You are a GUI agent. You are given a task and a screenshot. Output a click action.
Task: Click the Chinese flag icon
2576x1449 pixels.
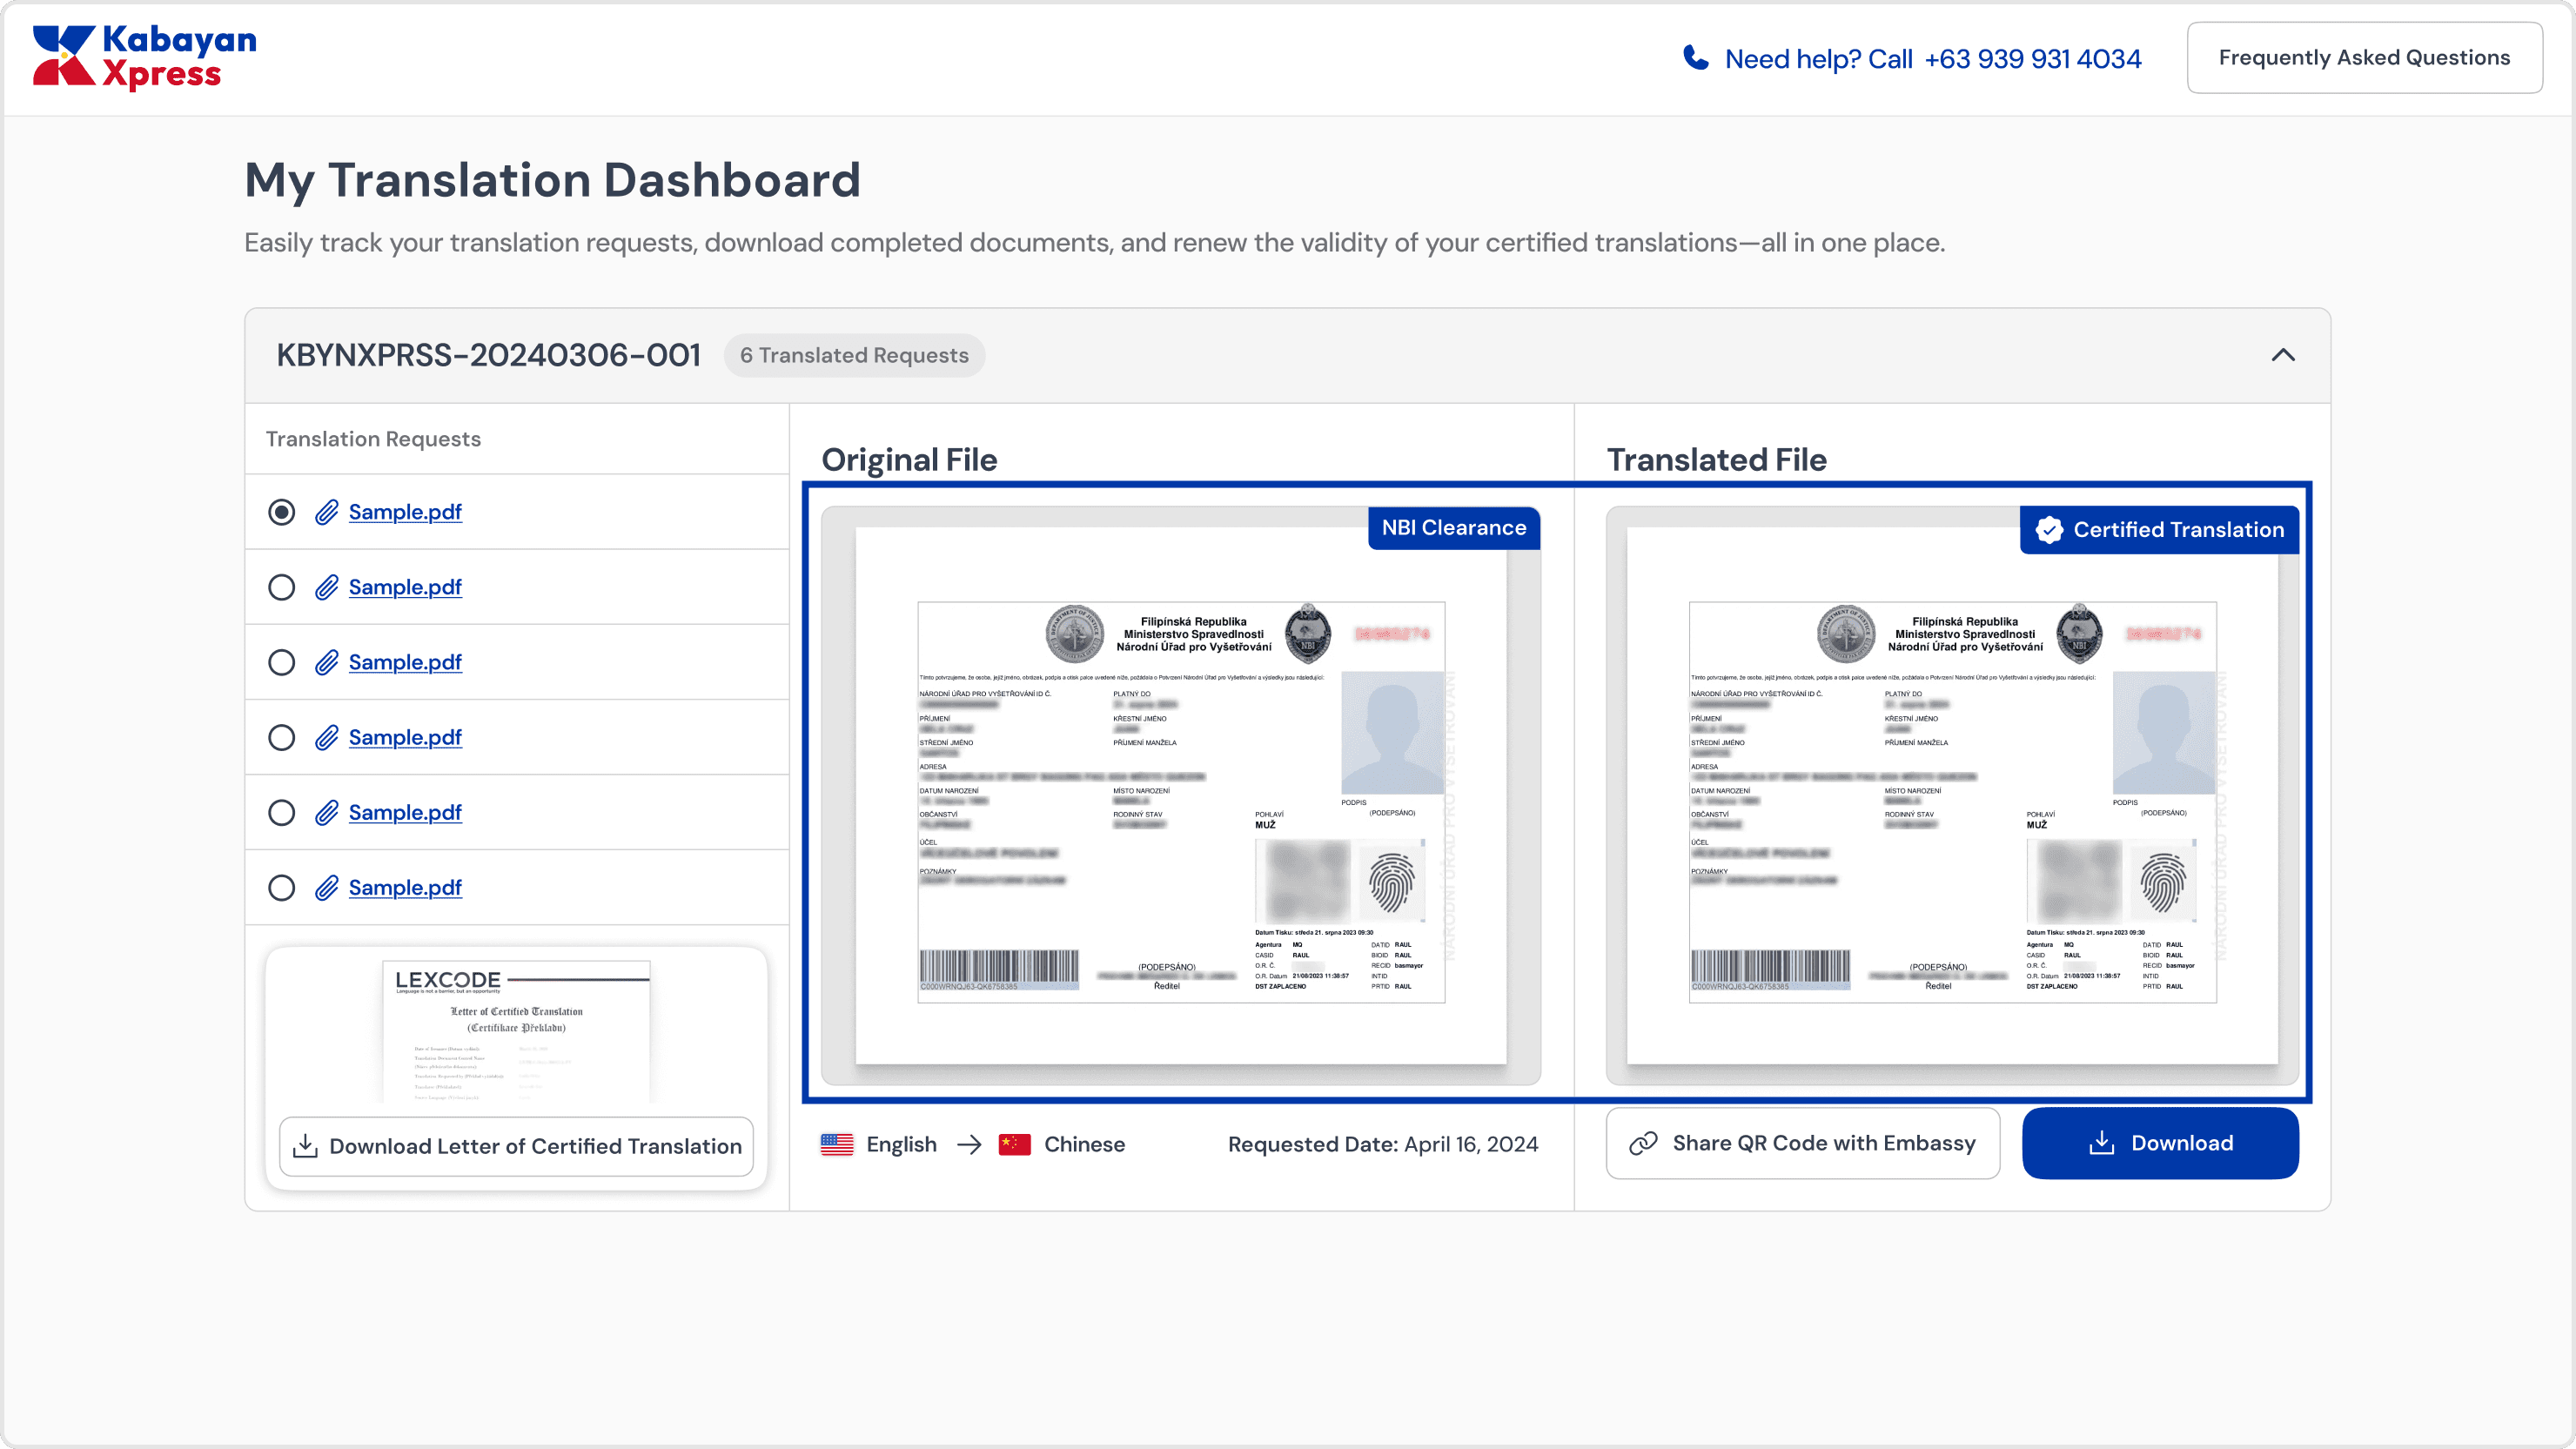[x=1014, y=1144]
